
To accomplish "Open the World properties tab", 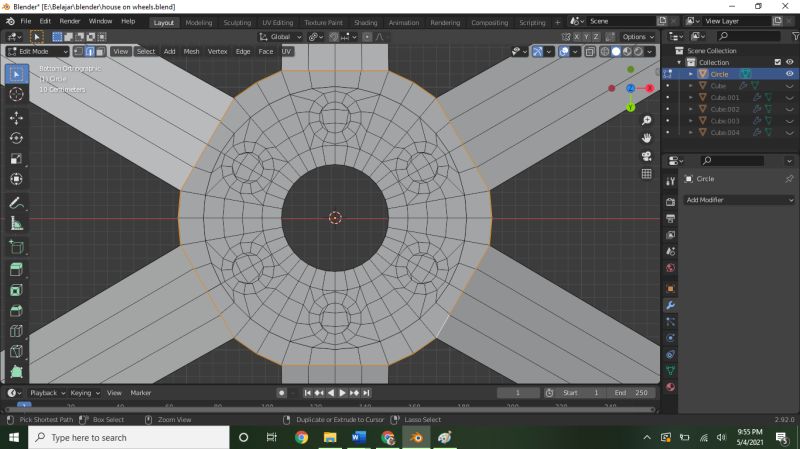I will pos(670,268).
